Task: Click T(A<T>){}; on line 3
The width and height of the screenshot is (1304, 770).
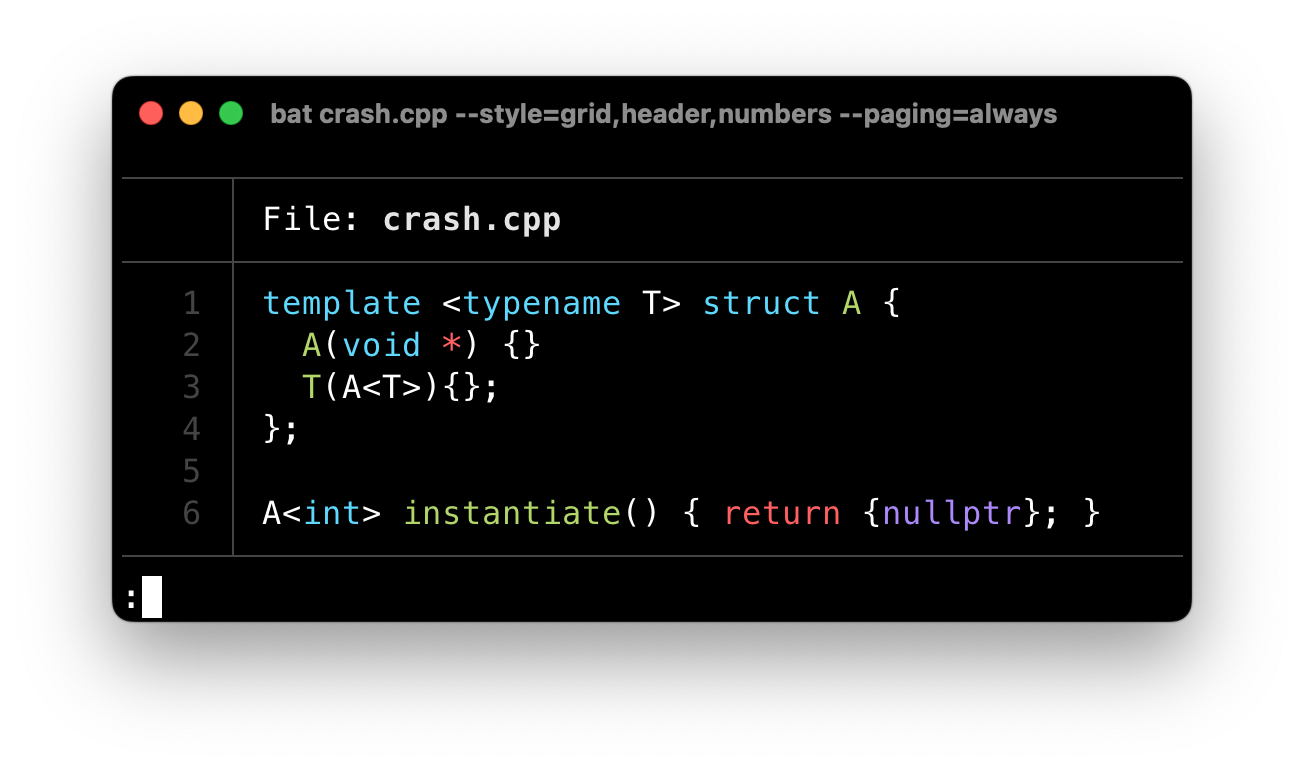Action: (400, 387)
